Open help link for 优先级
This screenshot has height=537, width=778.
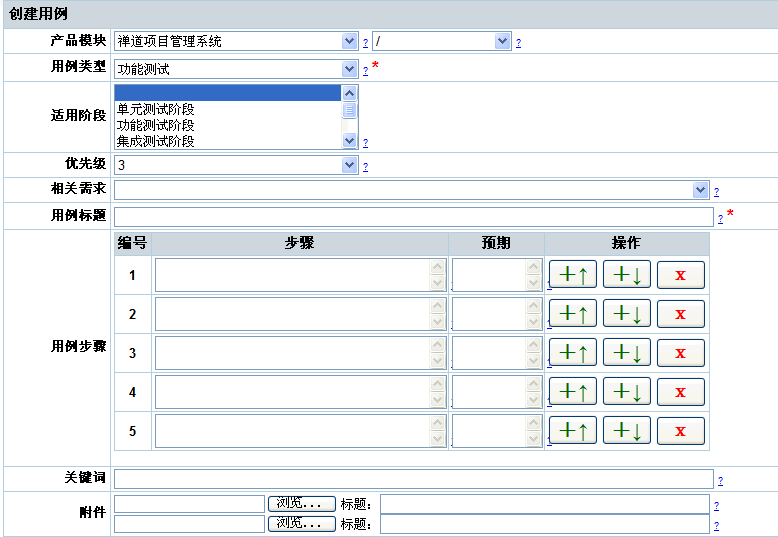point(365,167)
